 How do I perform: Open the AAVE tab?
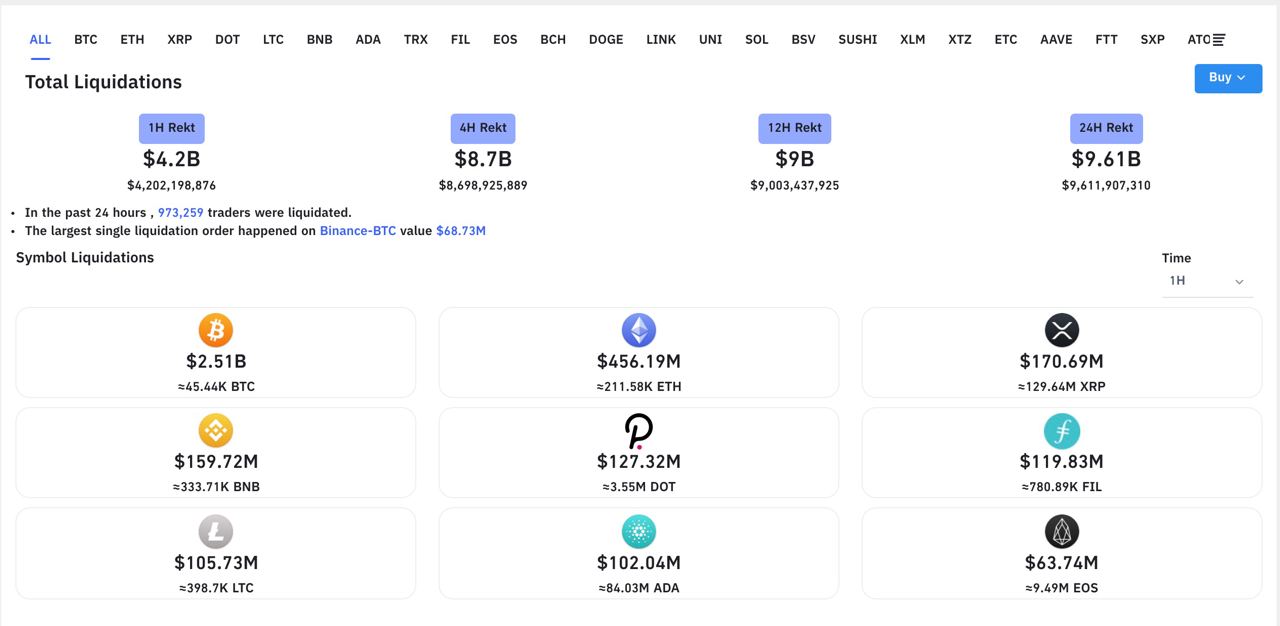(1056, 40)
